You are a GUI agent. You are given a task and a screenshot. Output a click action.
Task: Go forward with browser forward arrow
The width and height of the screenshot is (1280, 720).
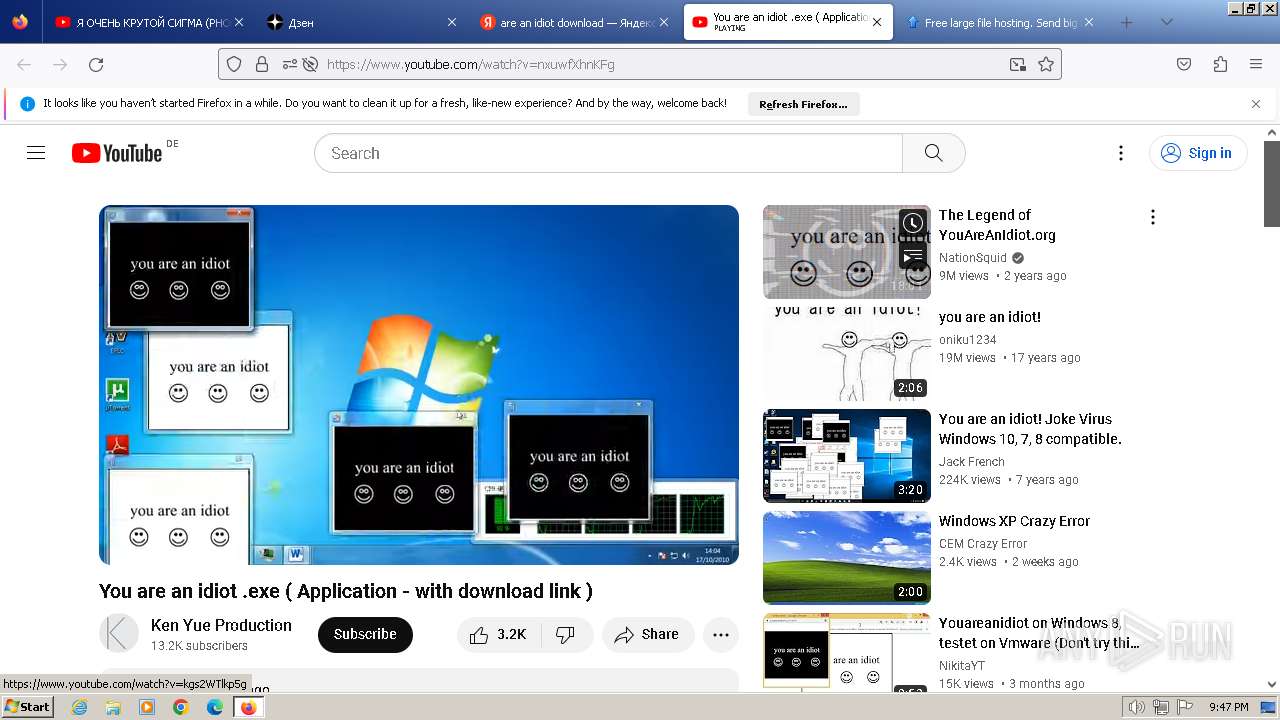click(x=60, y=64)
